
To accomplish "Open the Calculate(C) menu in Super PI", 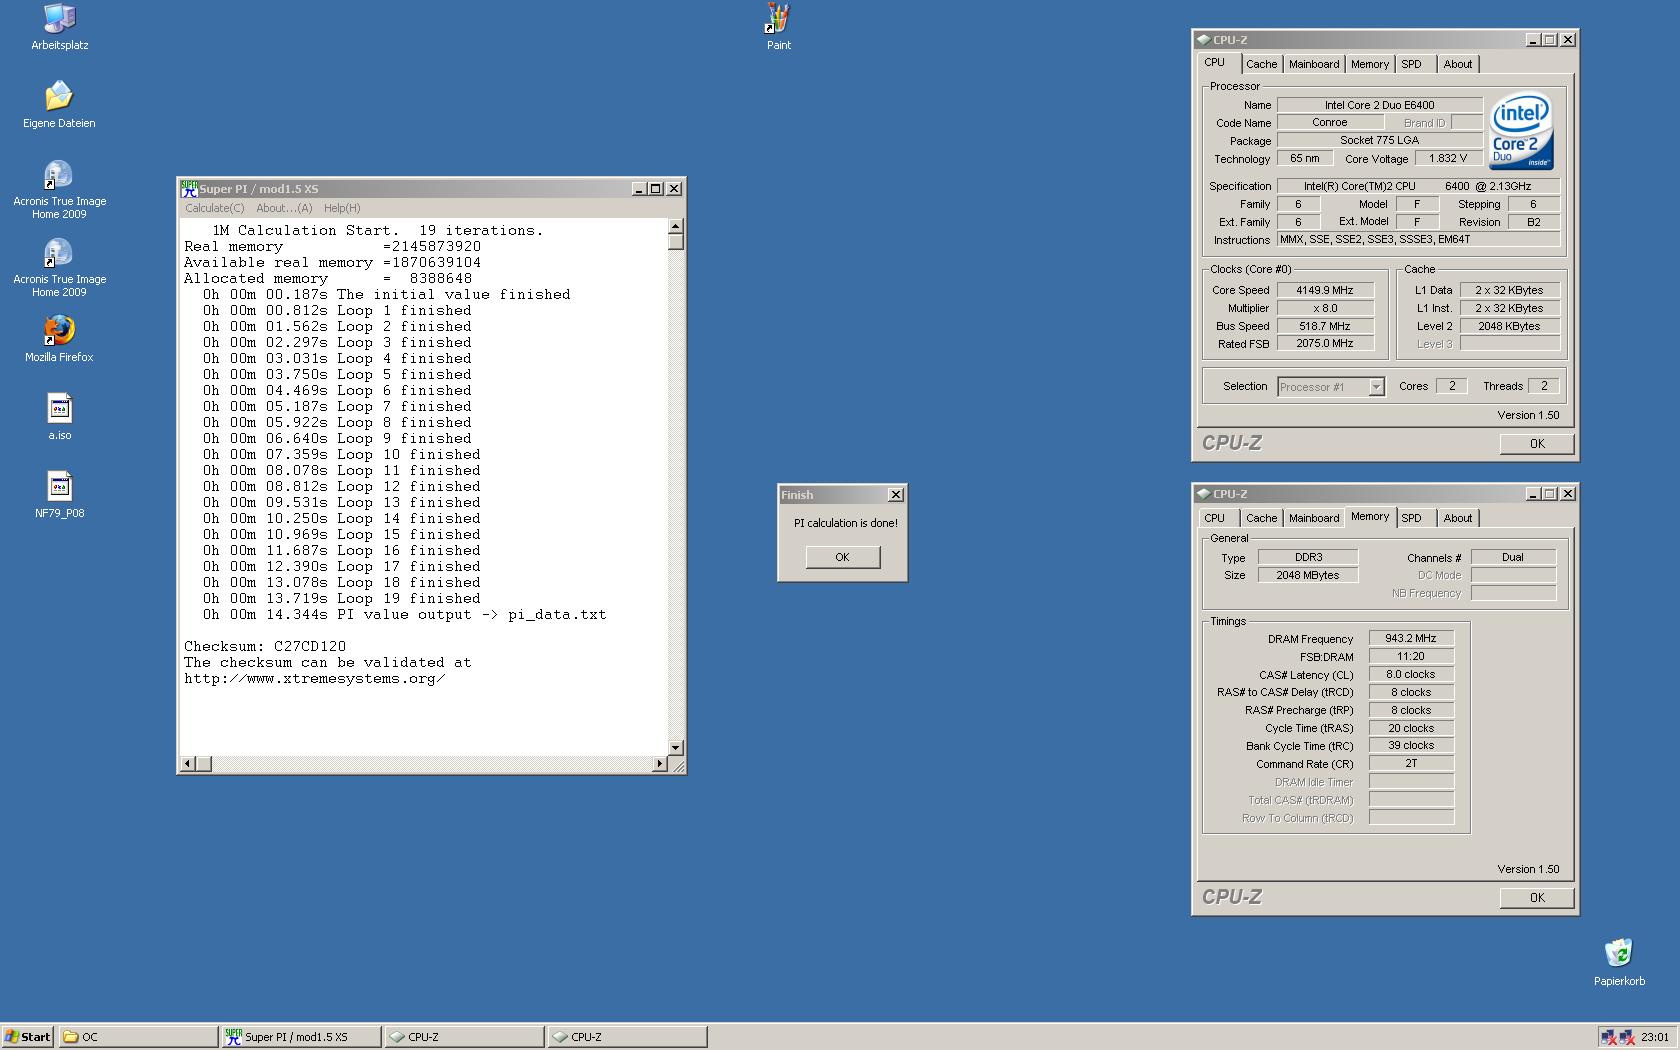I will 214,208.
